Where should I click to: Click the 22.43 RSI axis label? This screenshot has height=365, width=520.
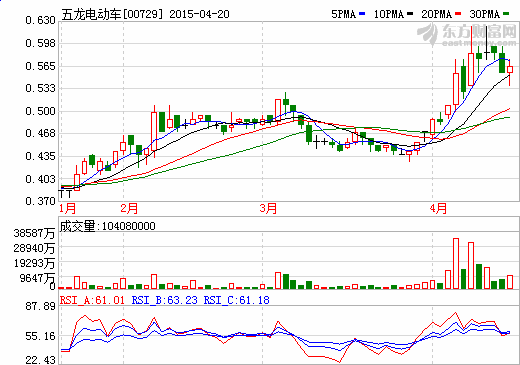[40, 360]
